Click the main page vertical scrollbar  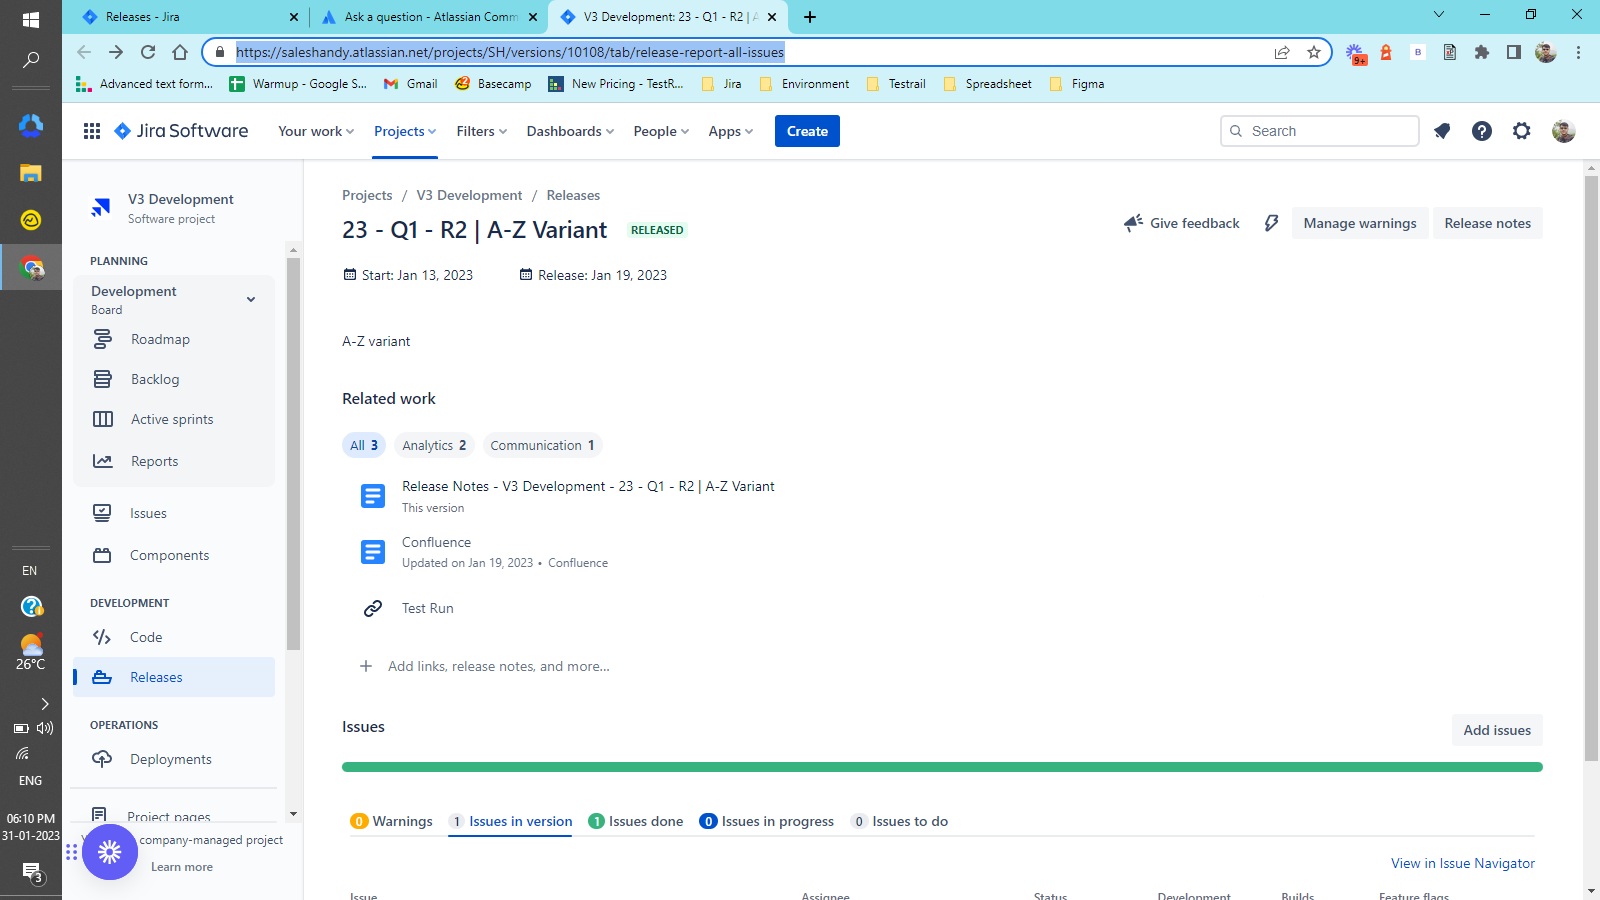pyautogui.click(x=1591, y=468)
